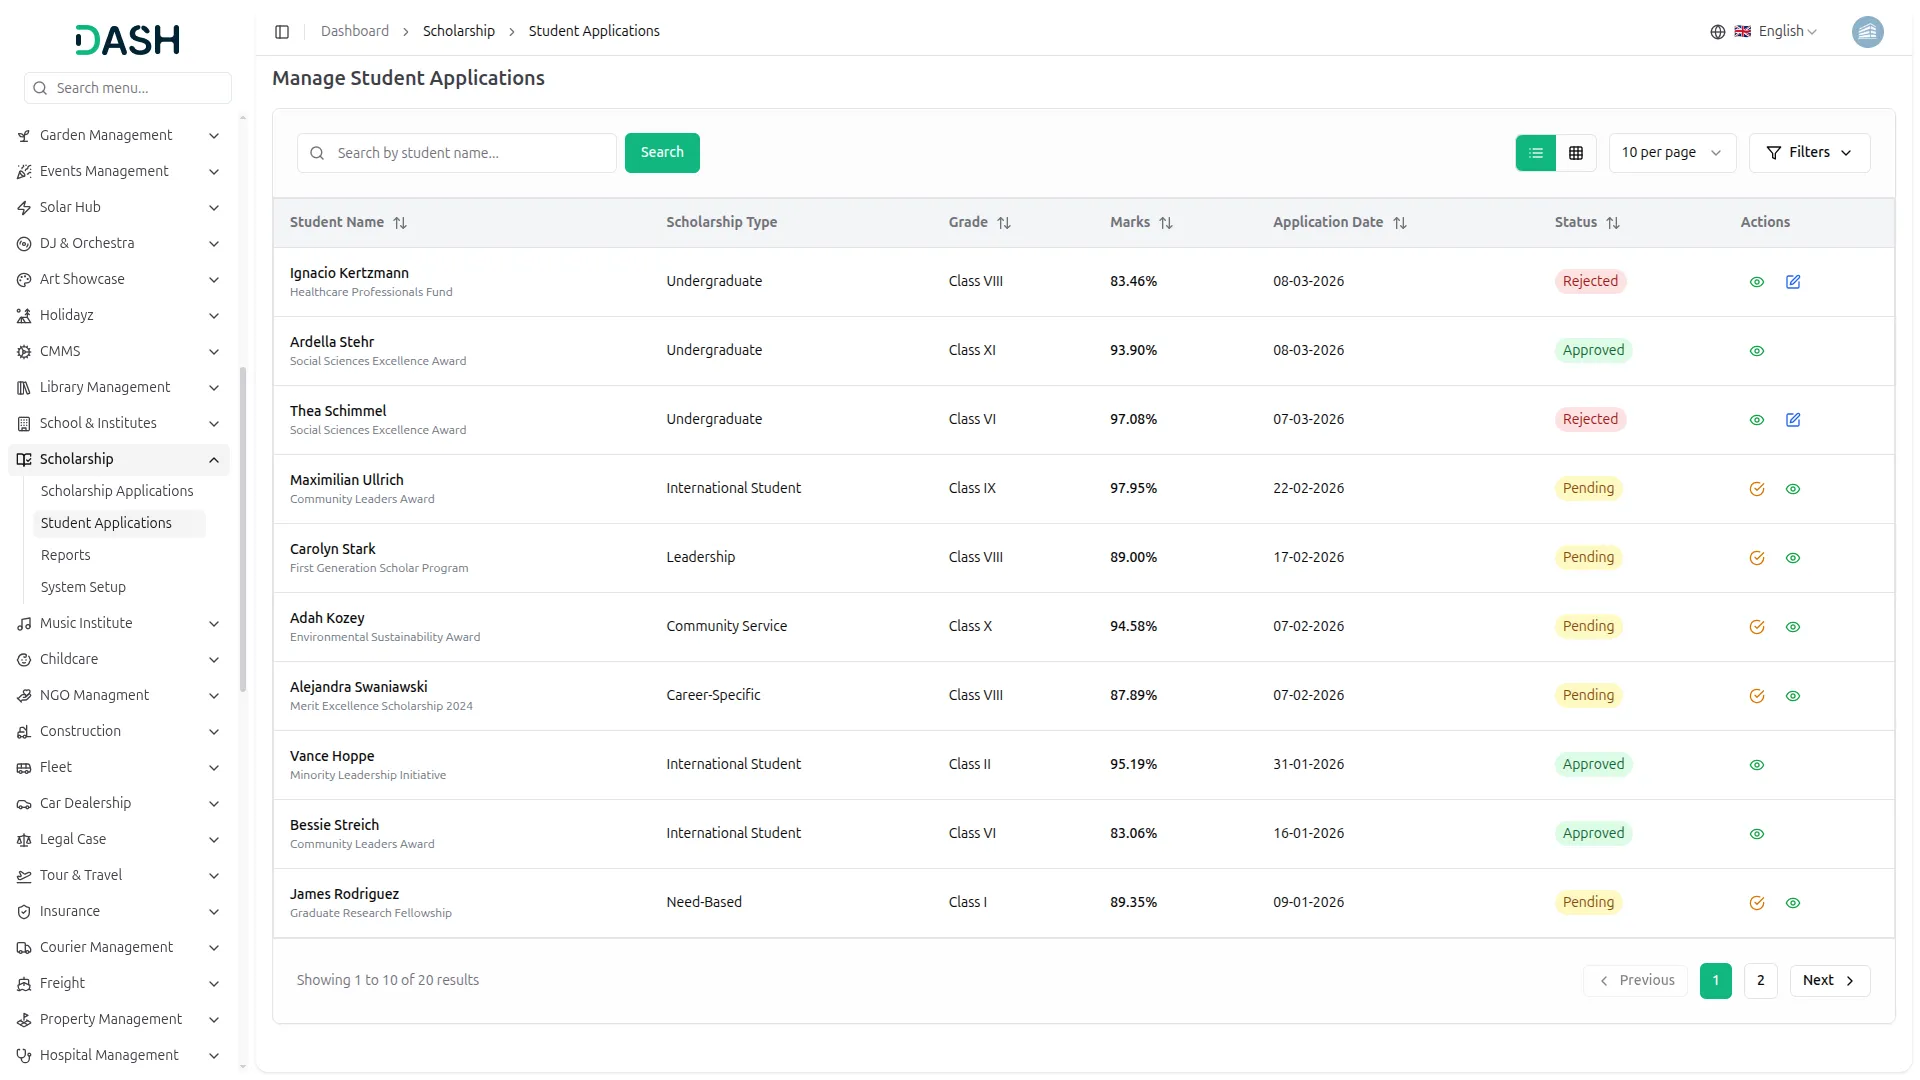Open user avatar in top right
1920x1080 pixels.
coord(1866,32)
